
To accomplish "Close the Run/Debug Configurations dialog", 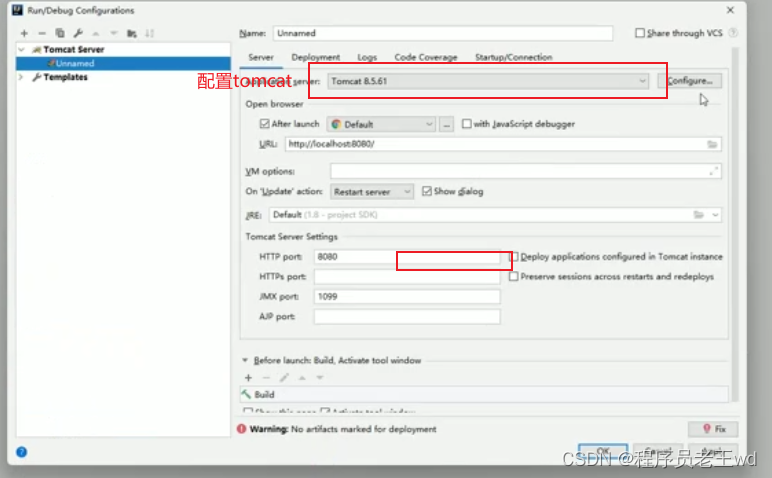I will coord(731,10).
